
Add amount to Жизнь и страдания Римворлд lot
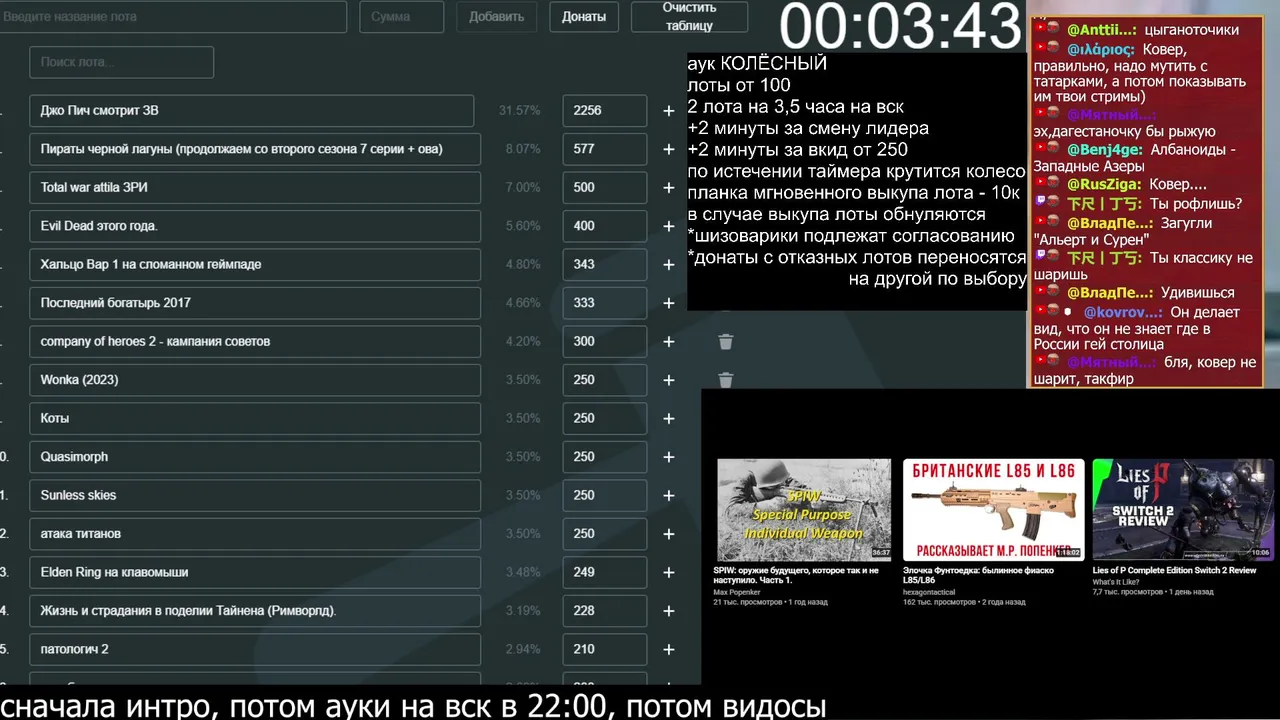click(x=669, y=611)
